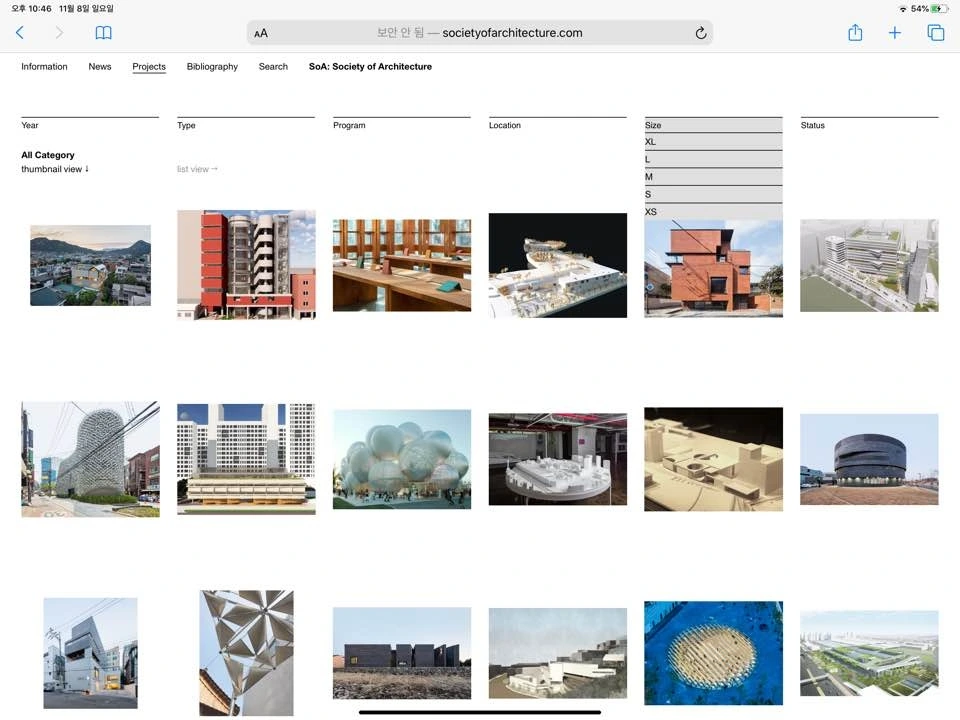Screen dimensions: 960x720
Task: Tap the Safari back arrow
Action: (20, 32)
